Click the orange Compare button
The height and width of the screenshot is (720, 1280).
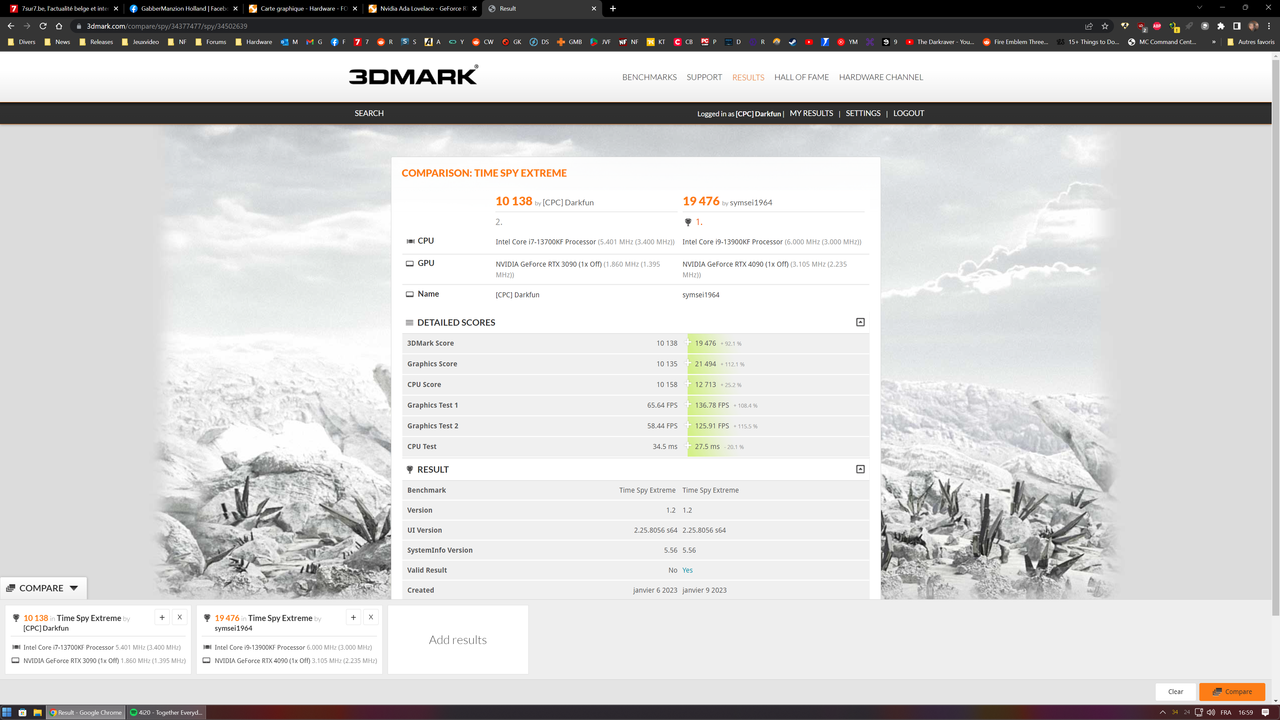[1232, 691]
